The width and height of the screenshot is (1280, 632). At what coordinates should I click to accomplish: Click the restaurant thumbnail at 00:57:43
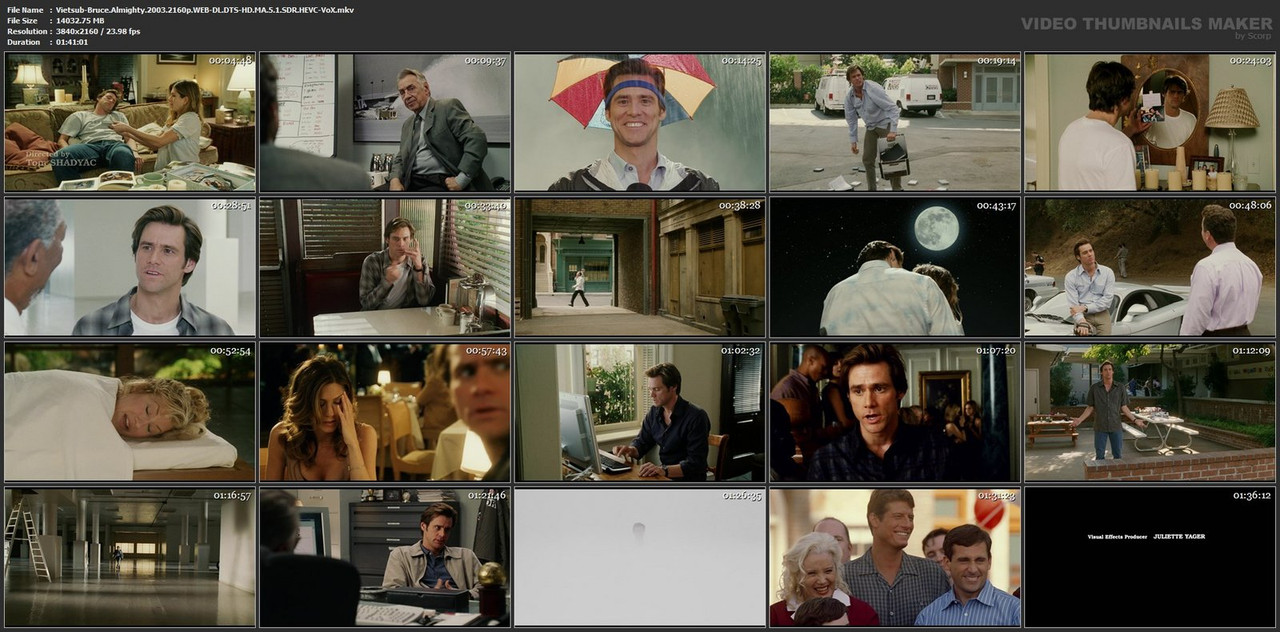385,412
